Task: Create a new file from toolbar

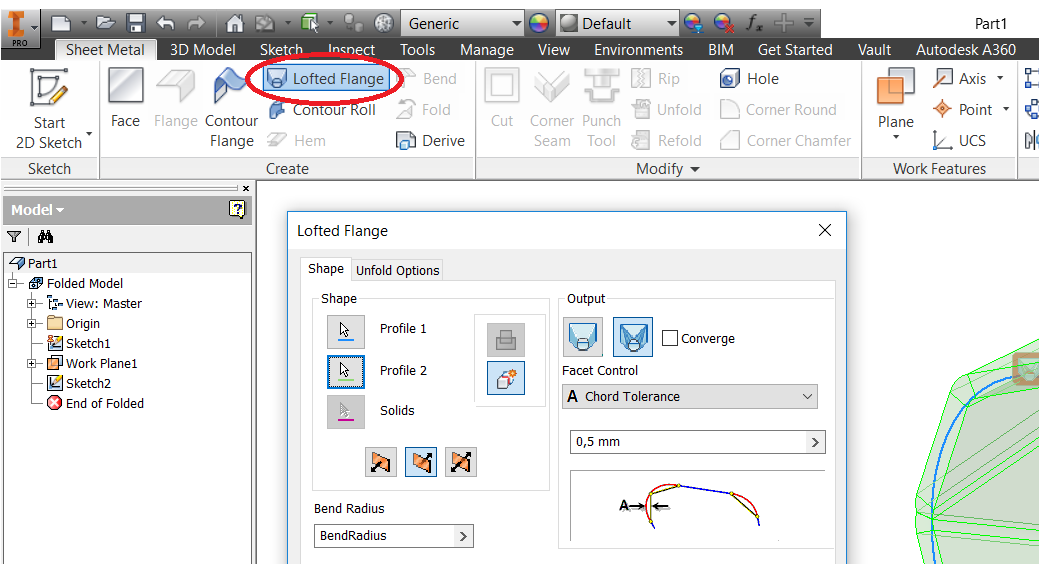Action: tap(62, 23)
